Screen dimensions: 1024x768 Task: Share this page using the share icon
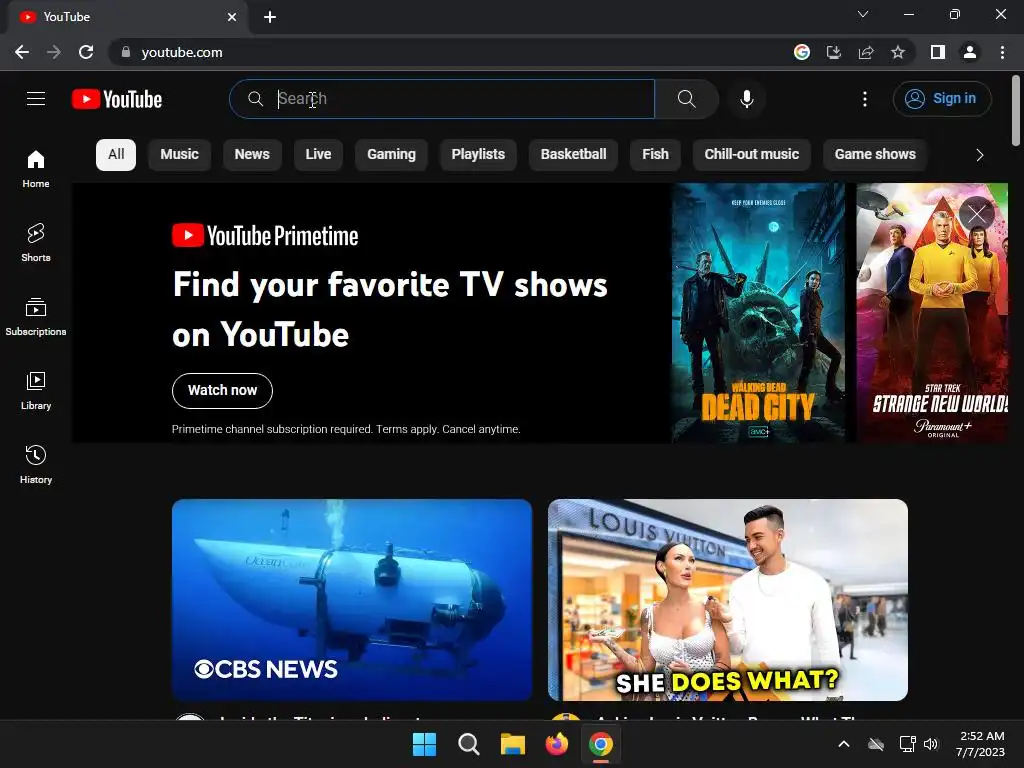click(x=866, y=52)
